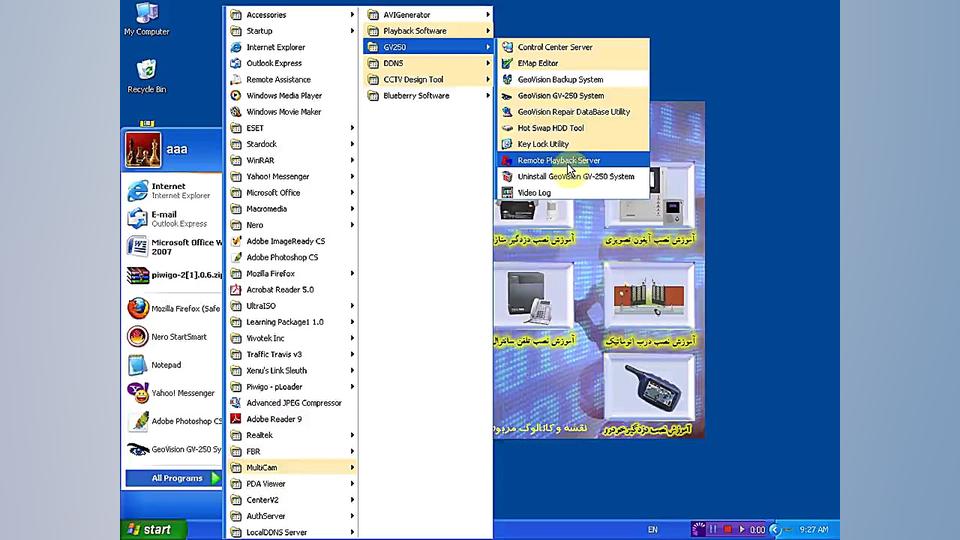Open Nero StartSmart from start menu
This screenshot has height=540, width=960.
[x=173, y=337]
